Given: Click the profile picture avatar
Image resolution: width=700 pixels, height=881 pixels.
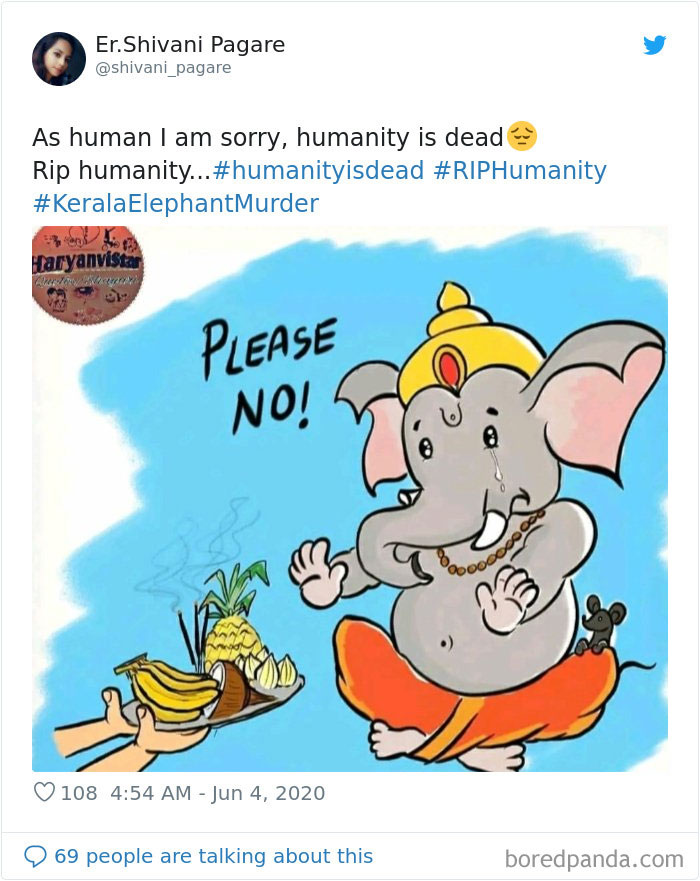Looking at the screenshot, I should point(59,58).
